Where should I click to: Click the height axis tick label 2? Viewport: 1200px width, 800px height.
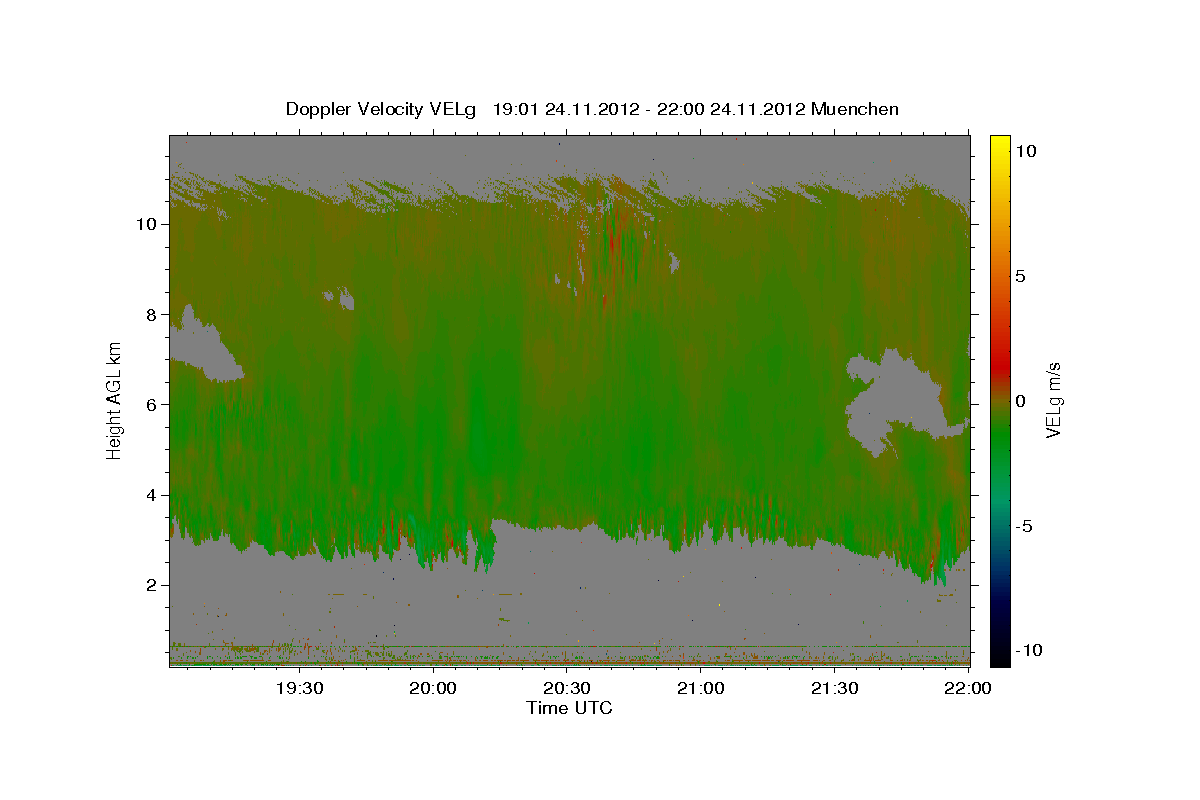[x=152, y=584]
